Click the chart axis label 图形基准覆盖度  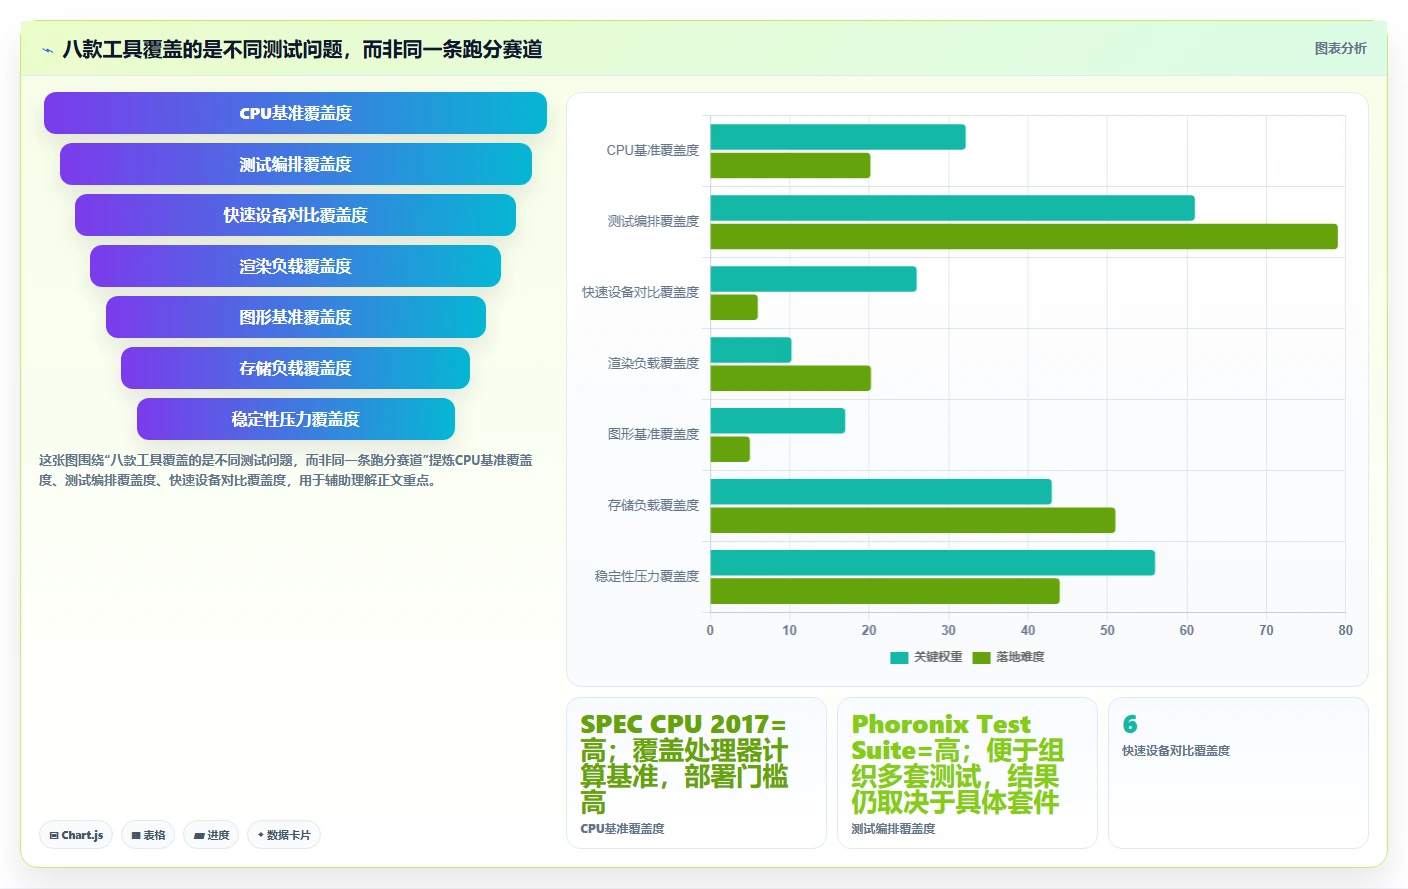pos(653,435)
